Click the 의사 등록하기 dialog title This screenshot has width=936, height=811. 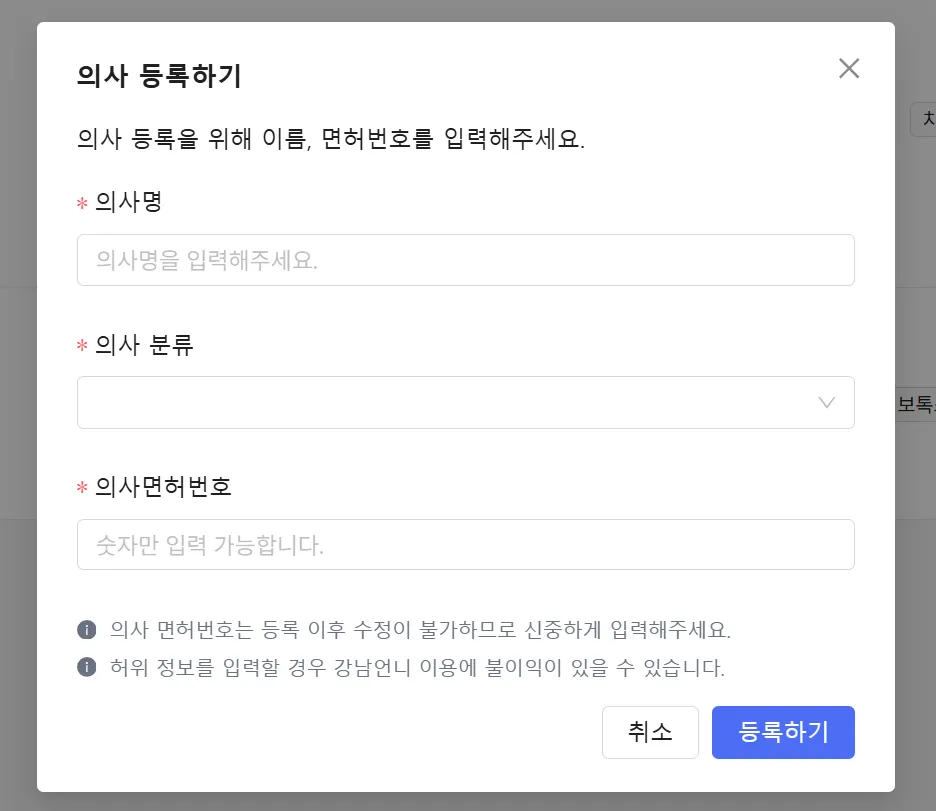pyautogui.click(x=159, y=76)
